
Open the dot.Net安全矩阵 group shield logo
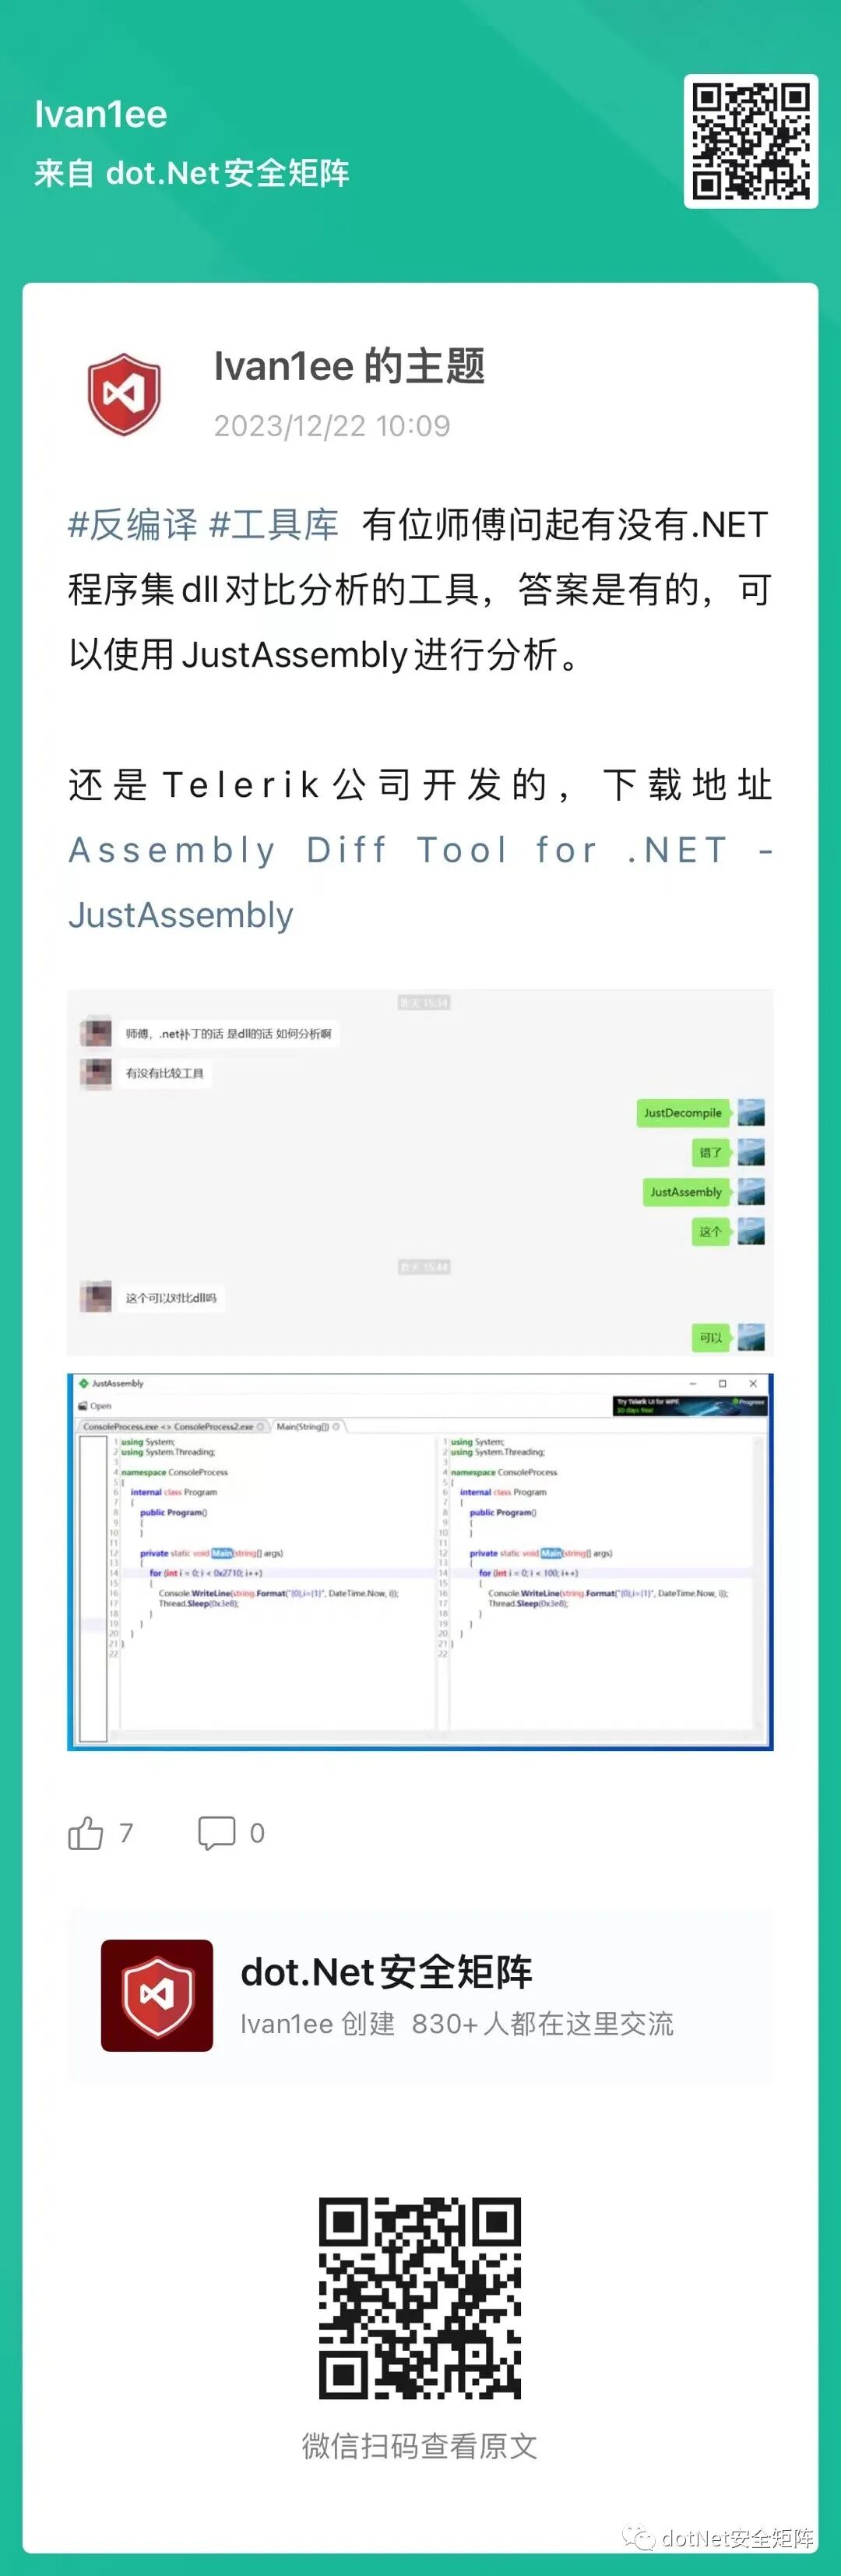pos(157,1995)
